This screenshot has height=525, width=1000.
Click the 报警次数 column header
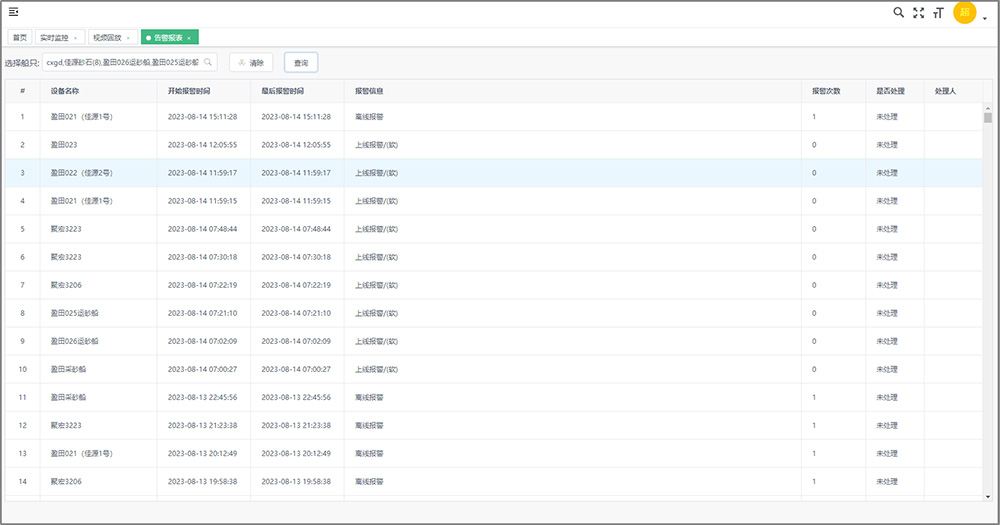point(826,91)
